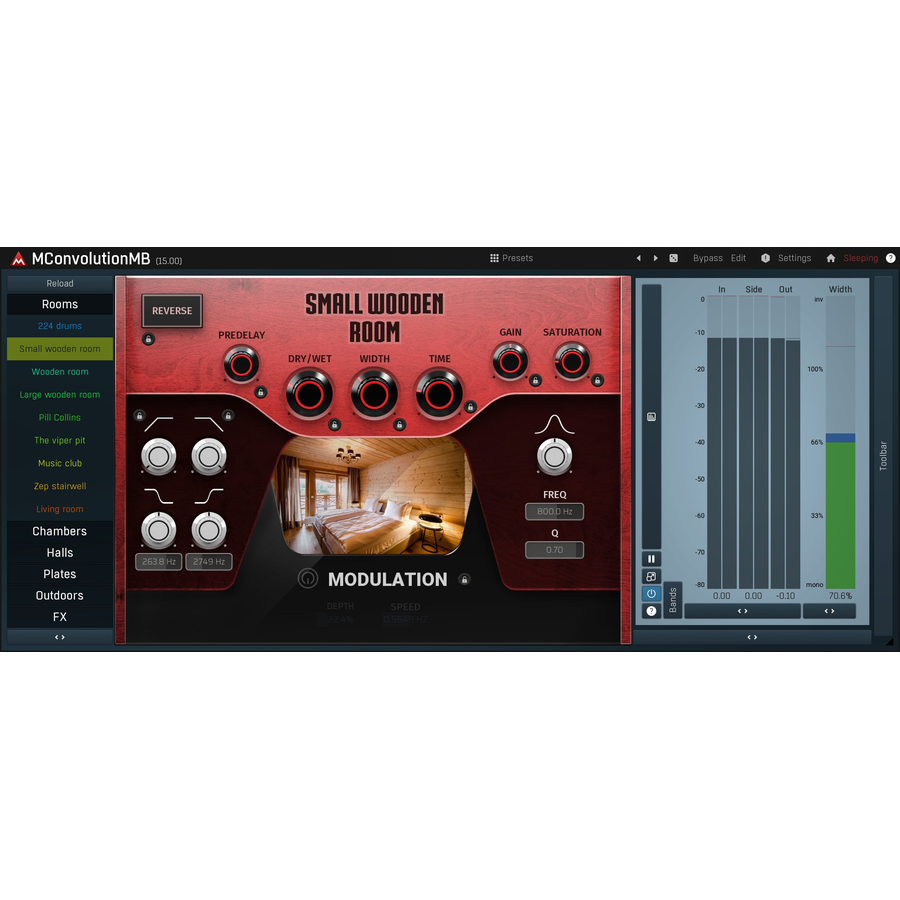
Task: Click the wooden room photo thumbnail
Action: coord(374,495)
